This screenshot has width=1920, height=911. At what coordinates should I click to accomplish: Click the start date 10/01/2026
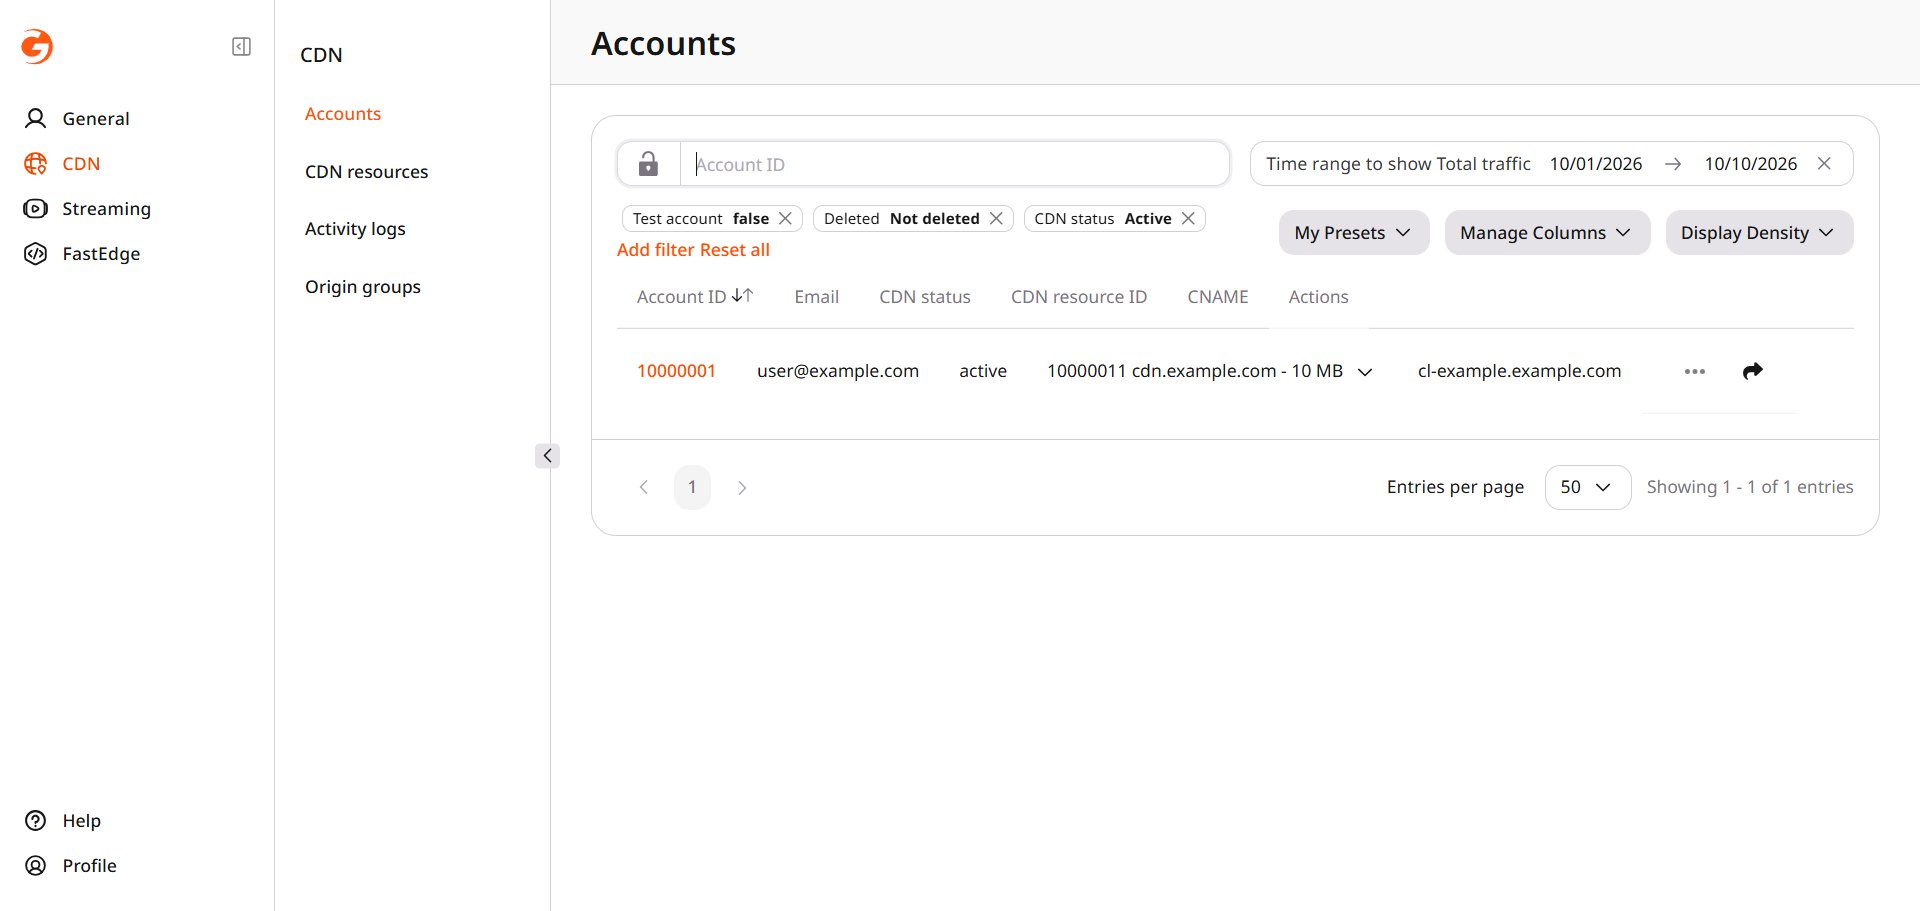tap(1596, 164)
